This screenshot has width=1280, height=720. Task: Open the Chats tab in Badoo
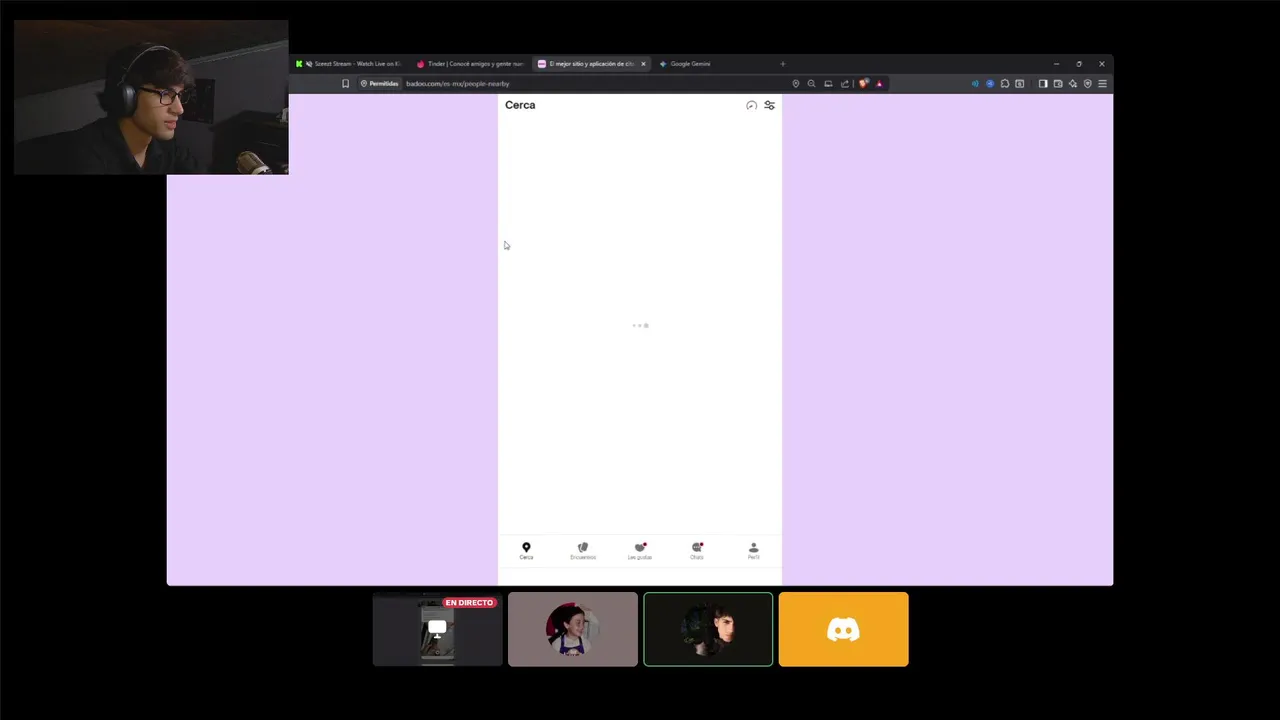click(697, 550)
